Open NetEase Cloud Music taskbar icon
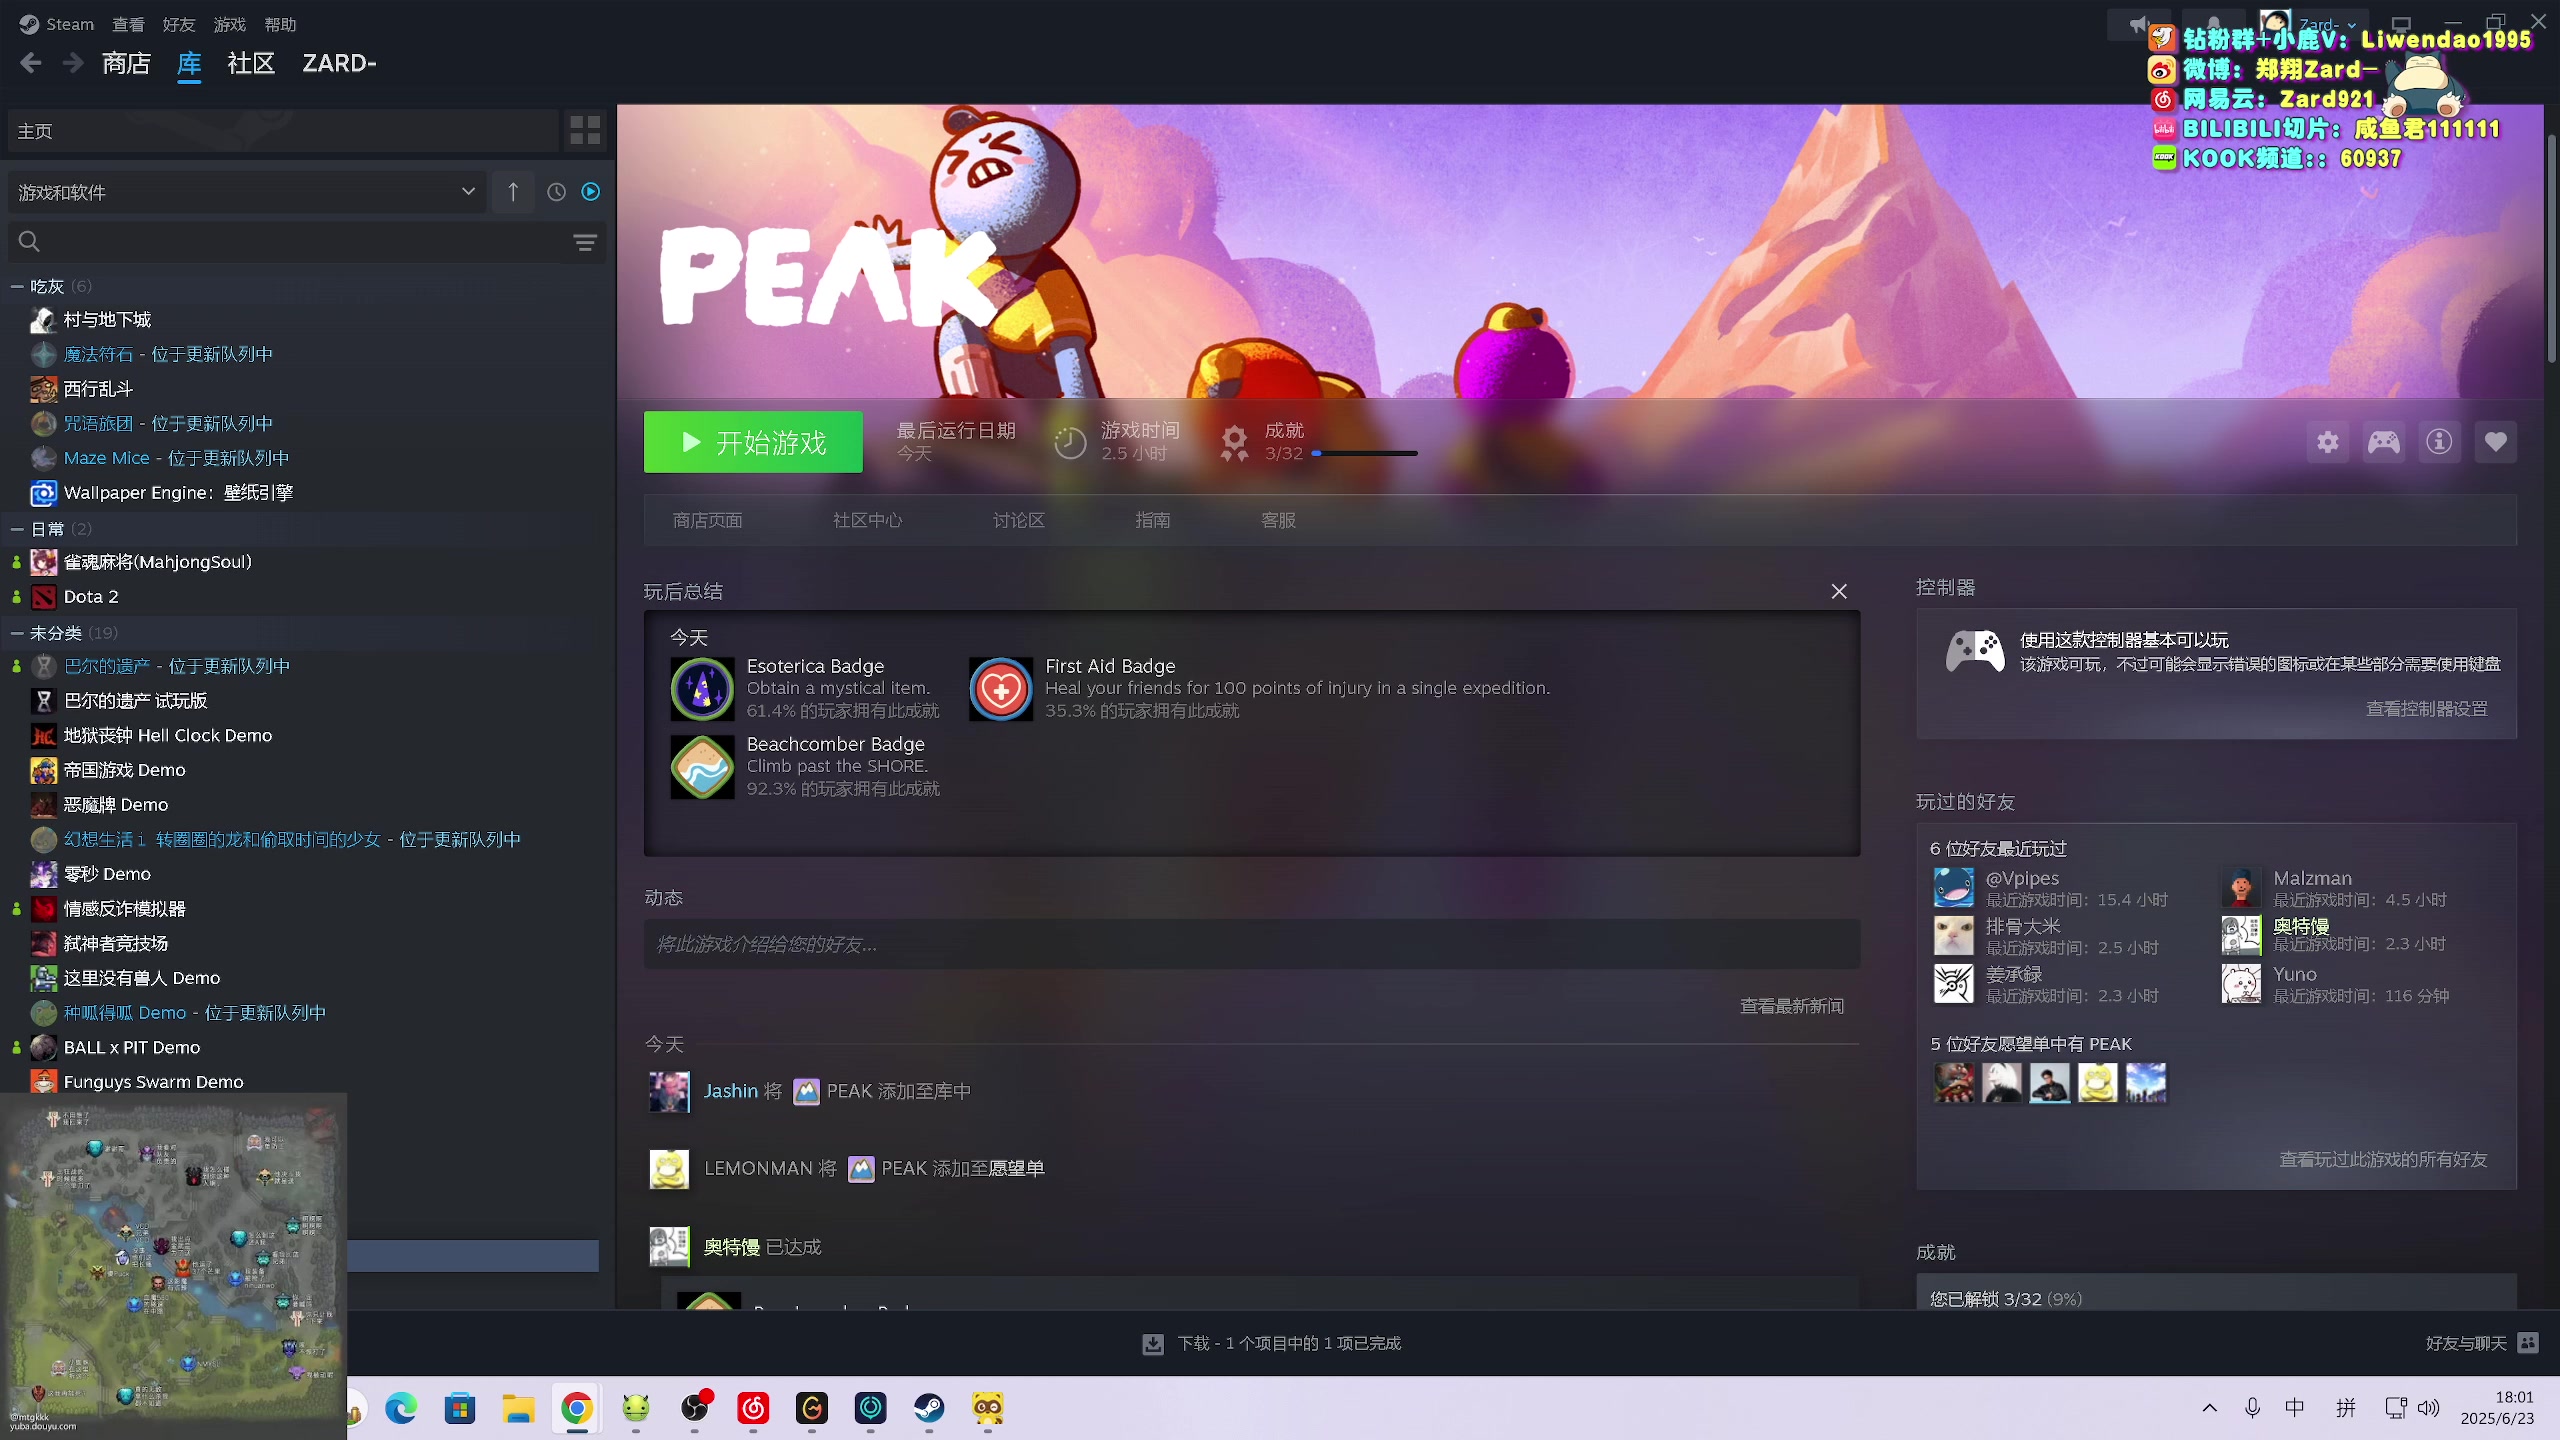 tap(753, 1409)
